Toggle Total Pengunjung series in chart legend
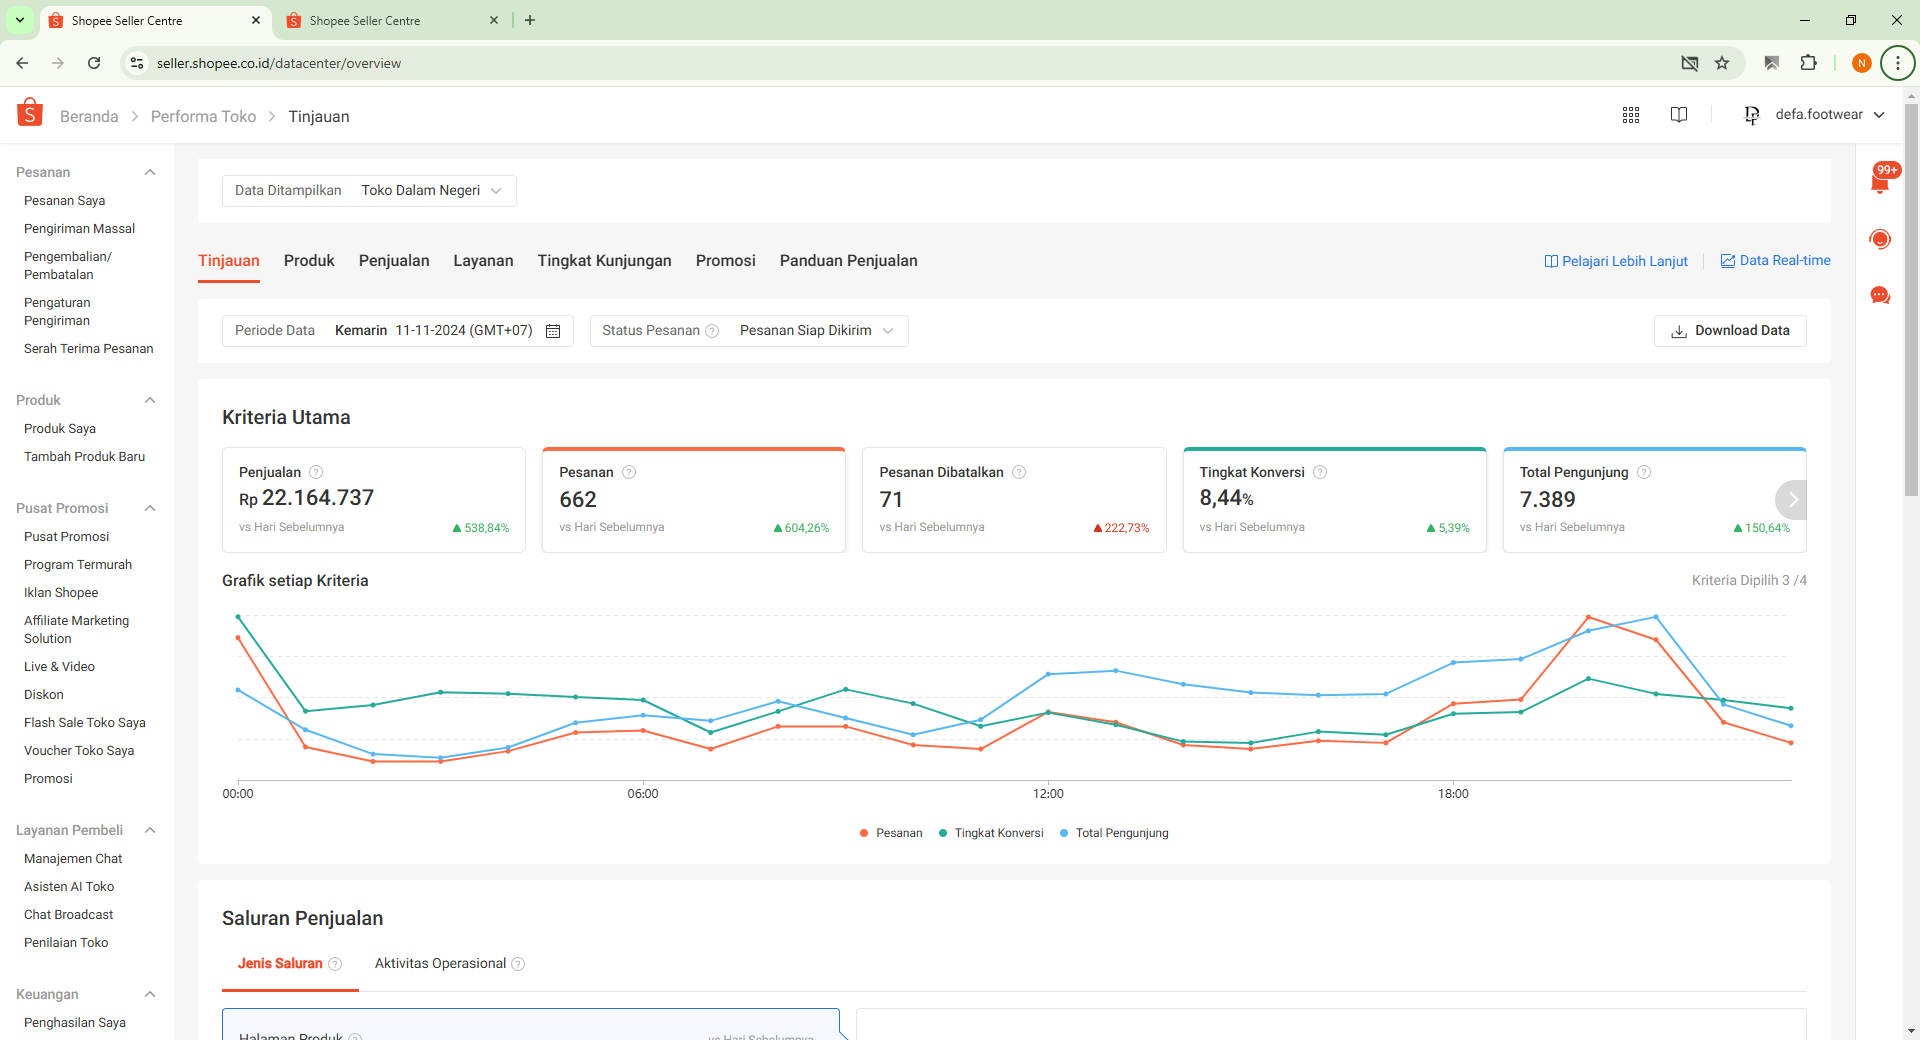Screen dimensions: 1920x1040 [1114, 833]
